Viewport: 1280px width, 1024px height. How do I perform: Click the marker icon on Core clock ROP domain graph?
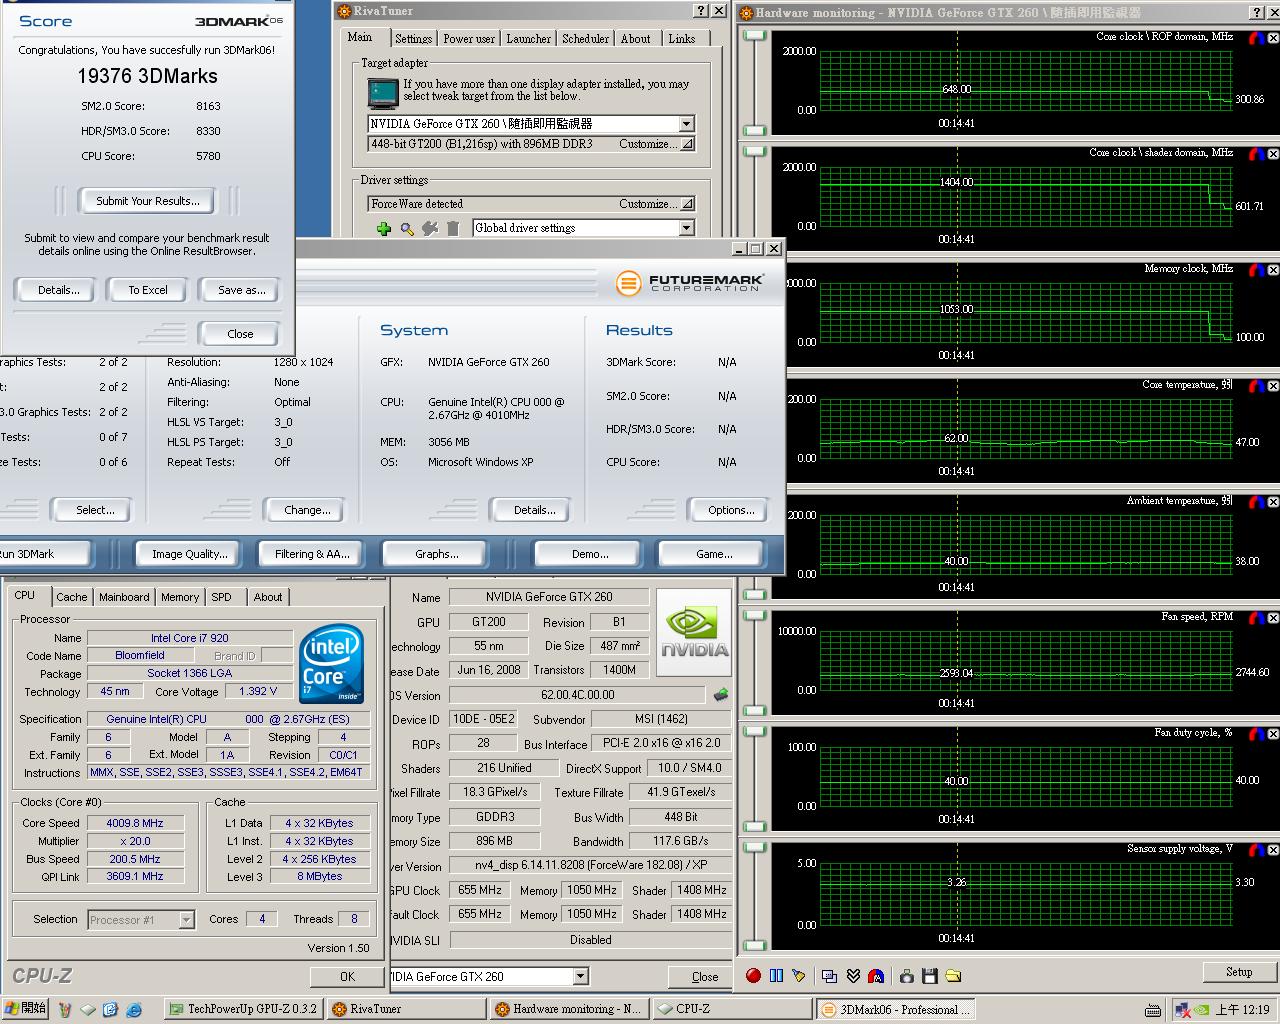click(x=1256, y=38)
